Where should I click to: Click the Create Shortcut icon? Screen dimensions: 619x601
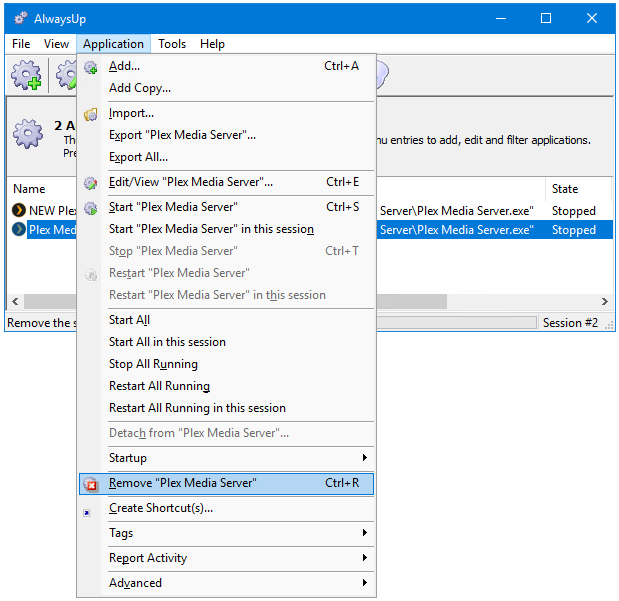pyautogui.click(x=87, y=513)
